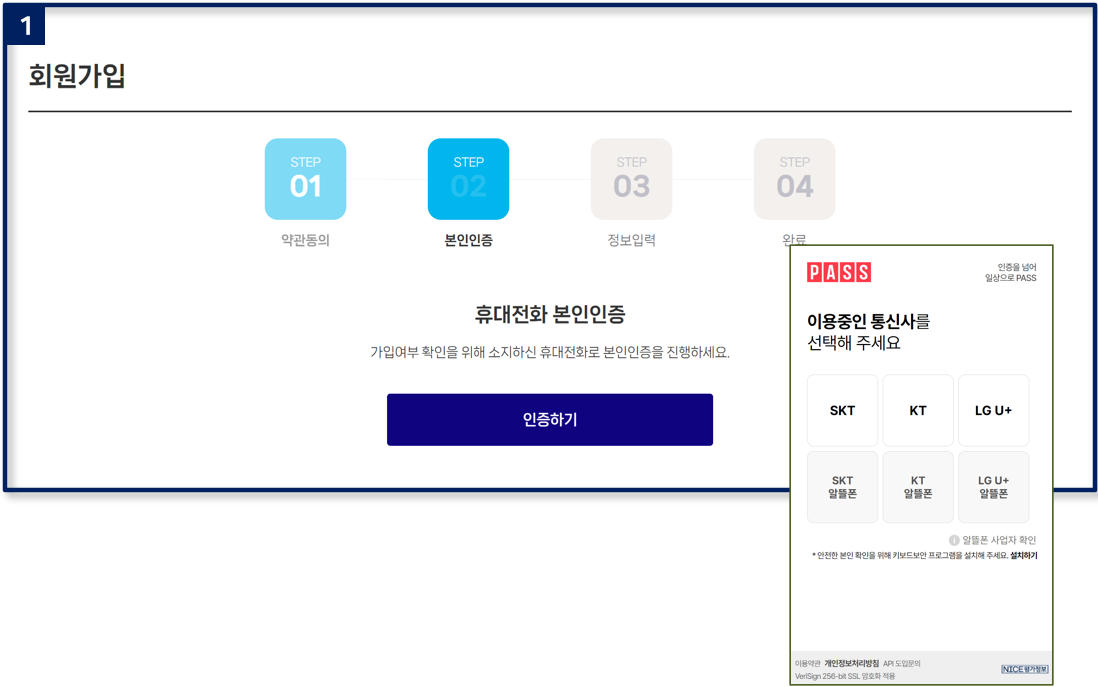This screenshot has height=687, width=1098.
Task: Select the STEP 02 본인인증 icon
Action: tap(468, 179)
